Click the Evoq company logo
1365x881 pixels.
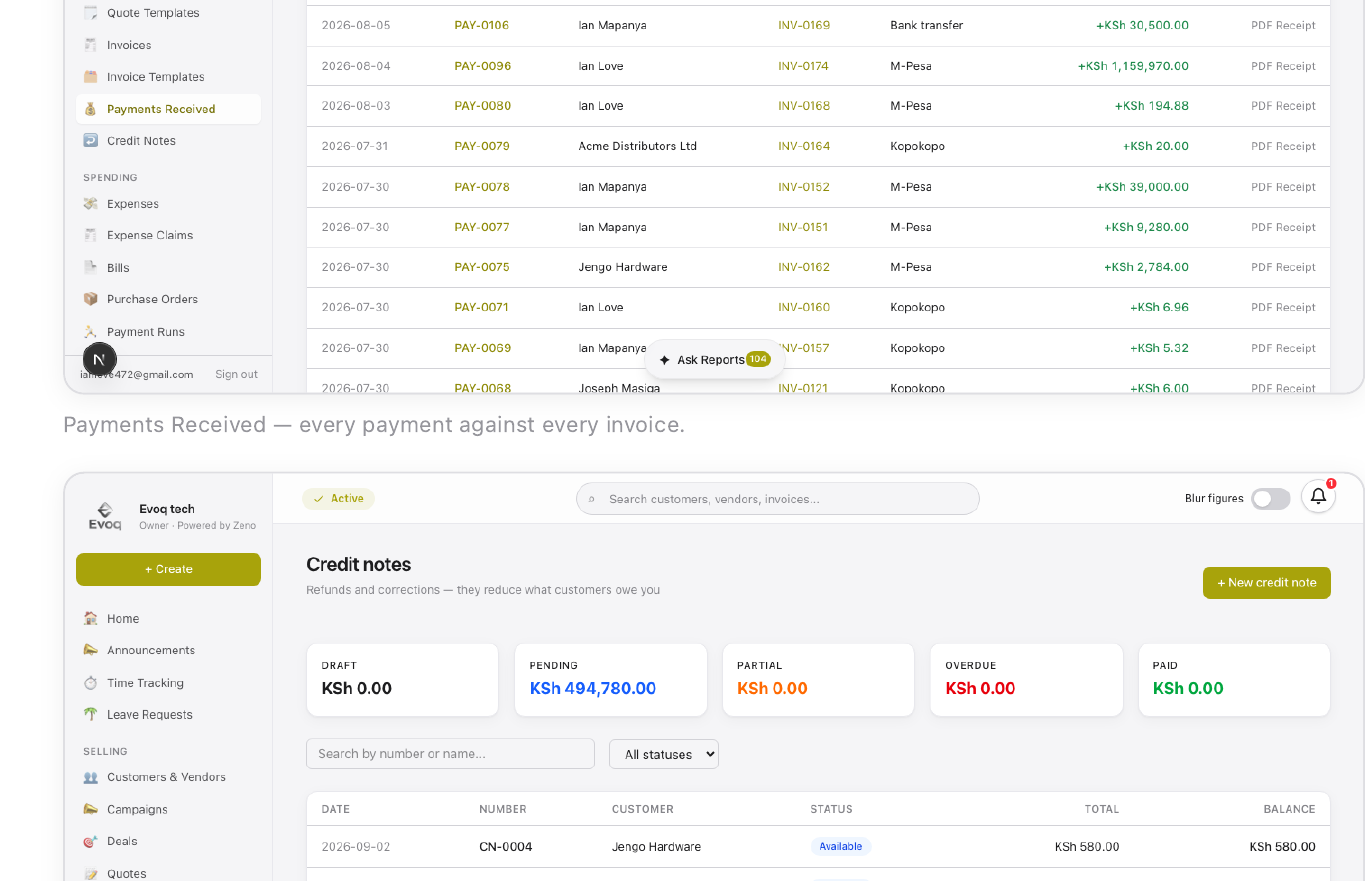pos(105,516)
